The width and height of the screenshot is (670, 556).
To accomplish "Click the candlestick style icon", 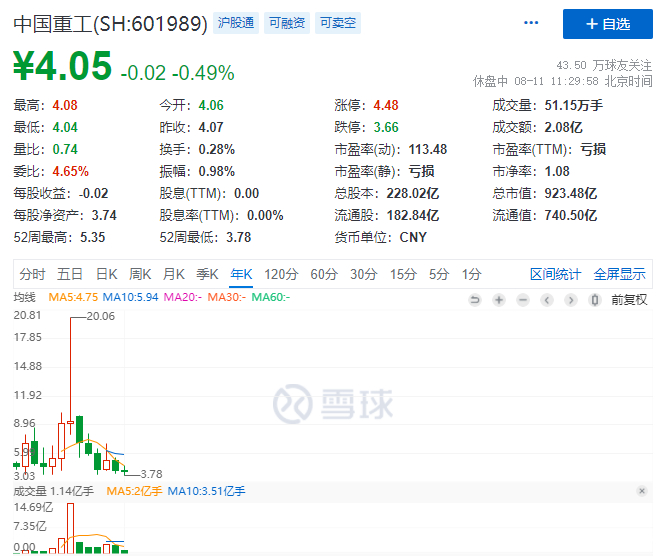I will 594,300.
